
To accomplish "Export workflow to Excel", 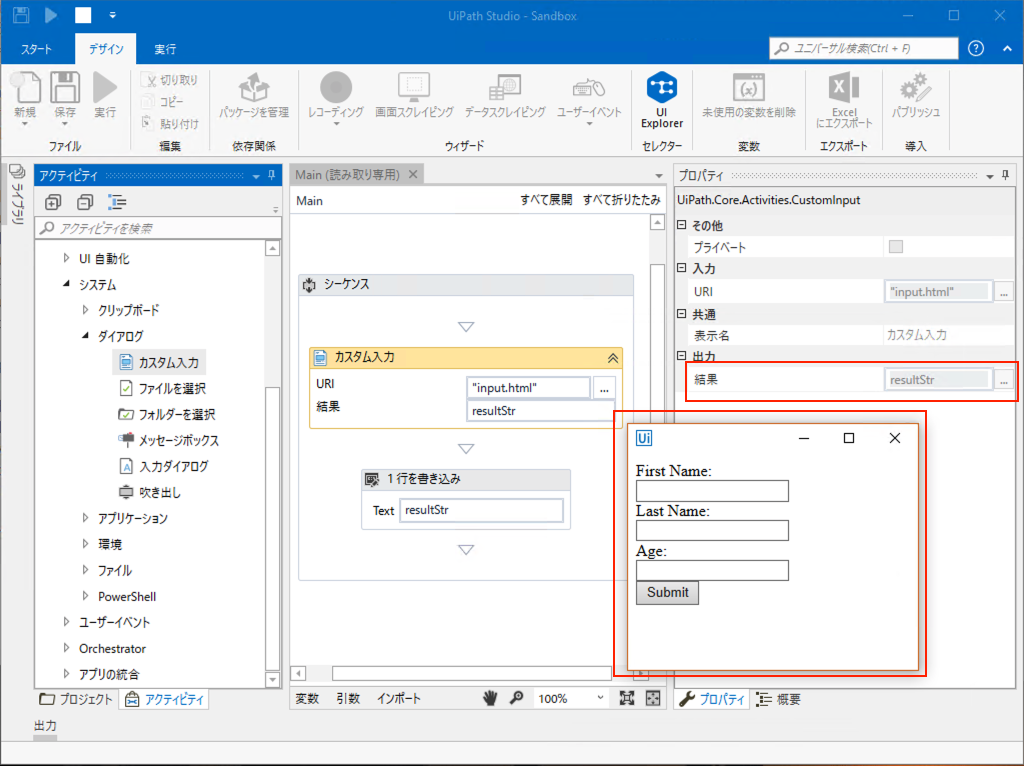I will 844,99.
